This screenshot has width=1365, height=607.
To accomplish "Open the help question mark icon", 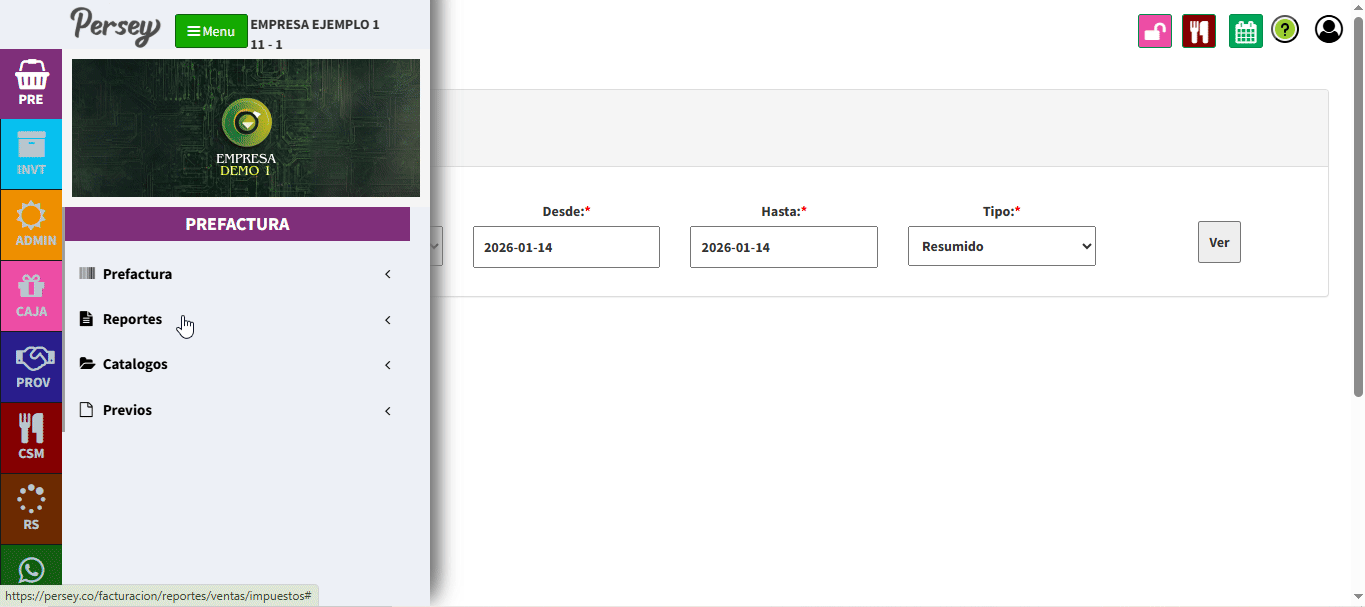I will (x=1285, y=30).
